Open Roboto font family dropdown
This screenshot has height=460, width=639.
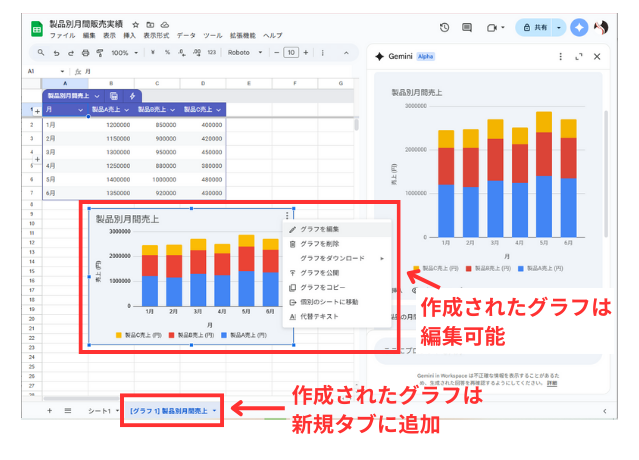(x=244, y=52)
